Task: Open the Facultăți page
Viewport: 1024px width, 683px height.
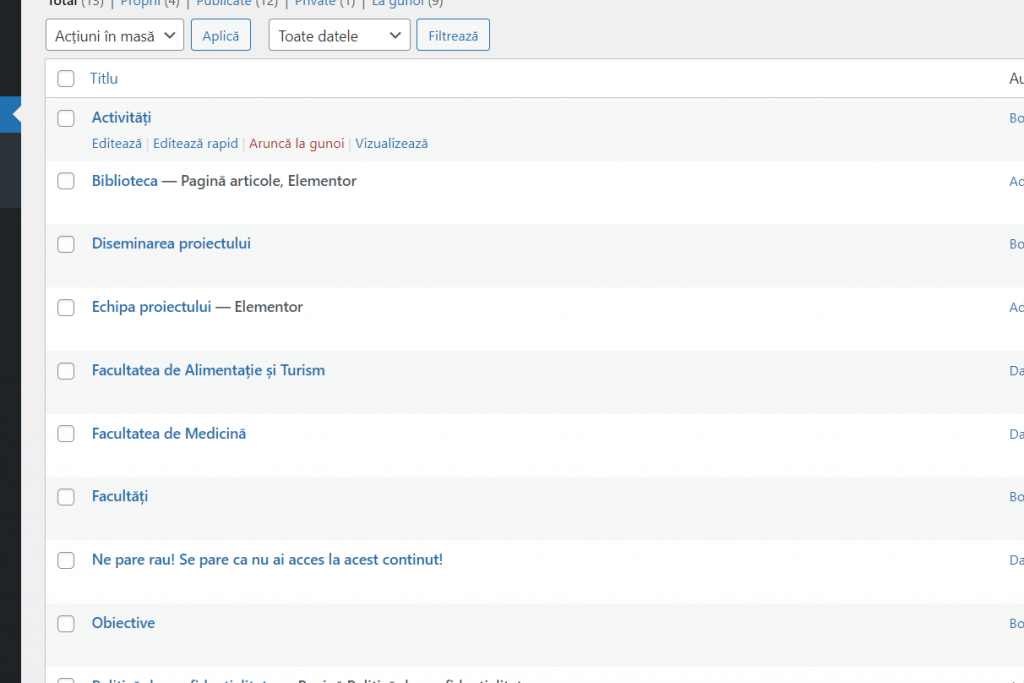Action: [x=119, y=497]
